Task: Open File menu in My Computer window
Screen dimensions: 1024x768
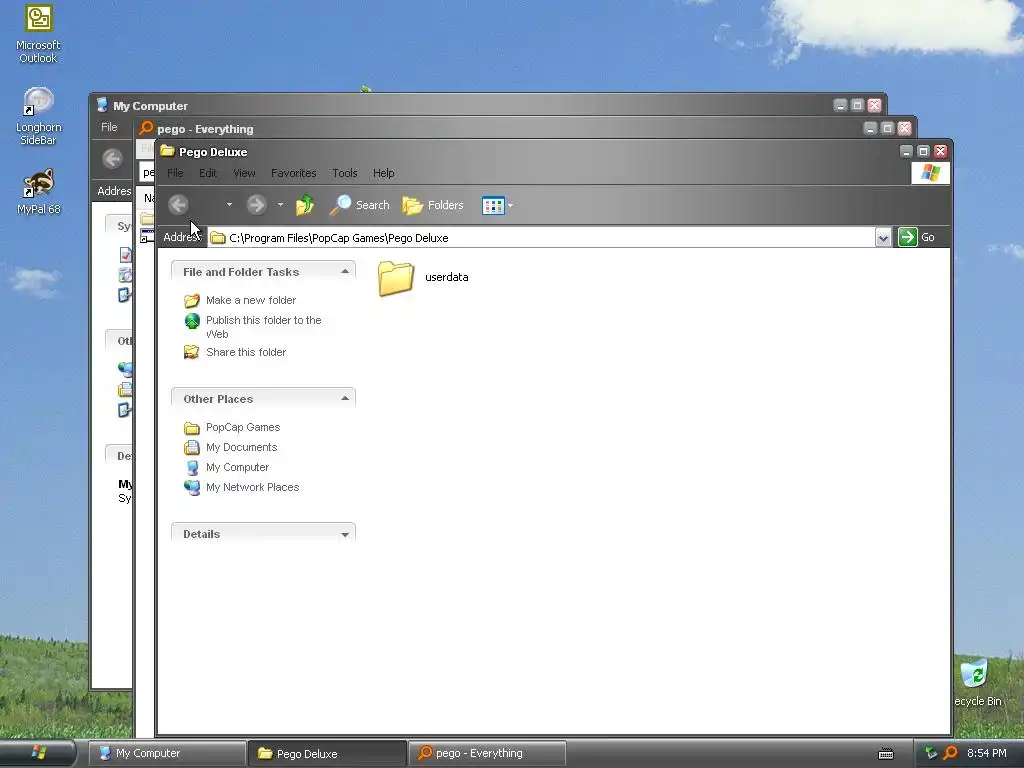Action: (x=109, y=127)
